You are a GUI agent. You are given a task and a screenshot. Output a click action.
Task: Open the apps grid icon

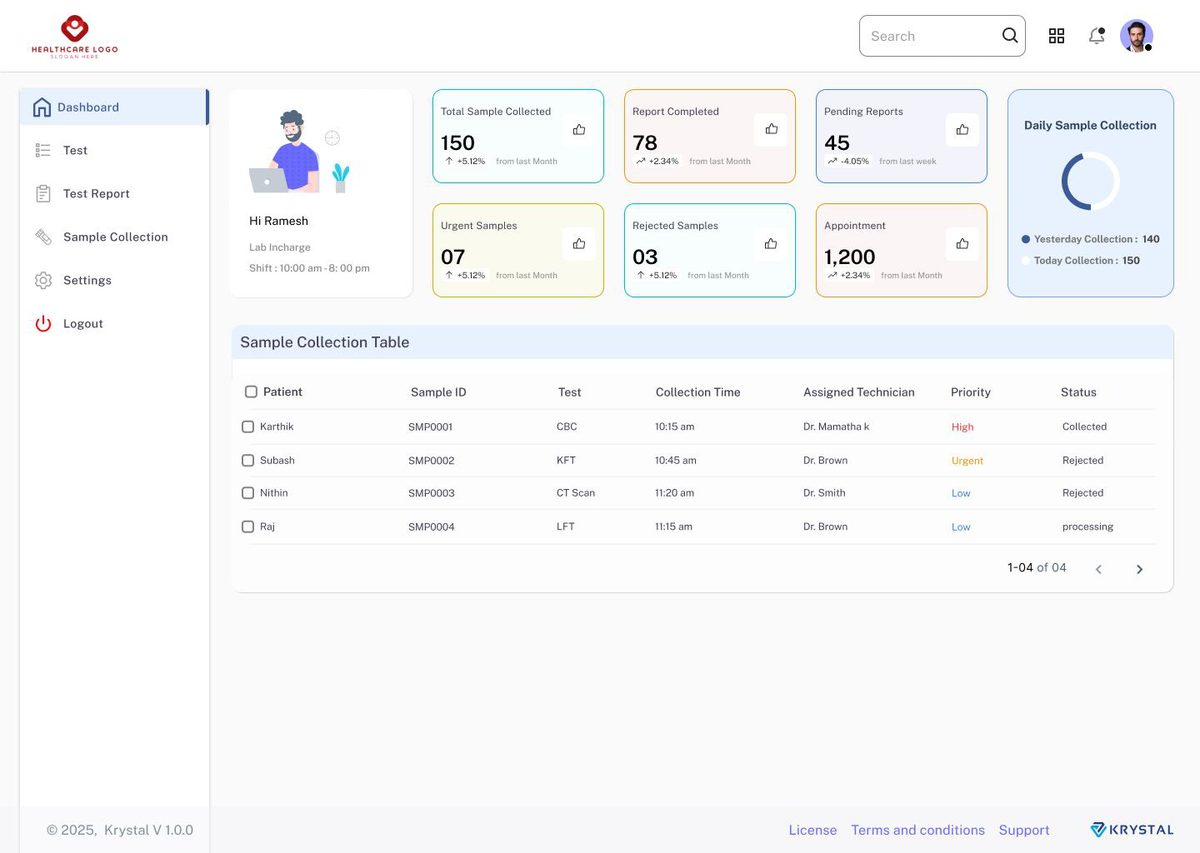point(1056,36)
